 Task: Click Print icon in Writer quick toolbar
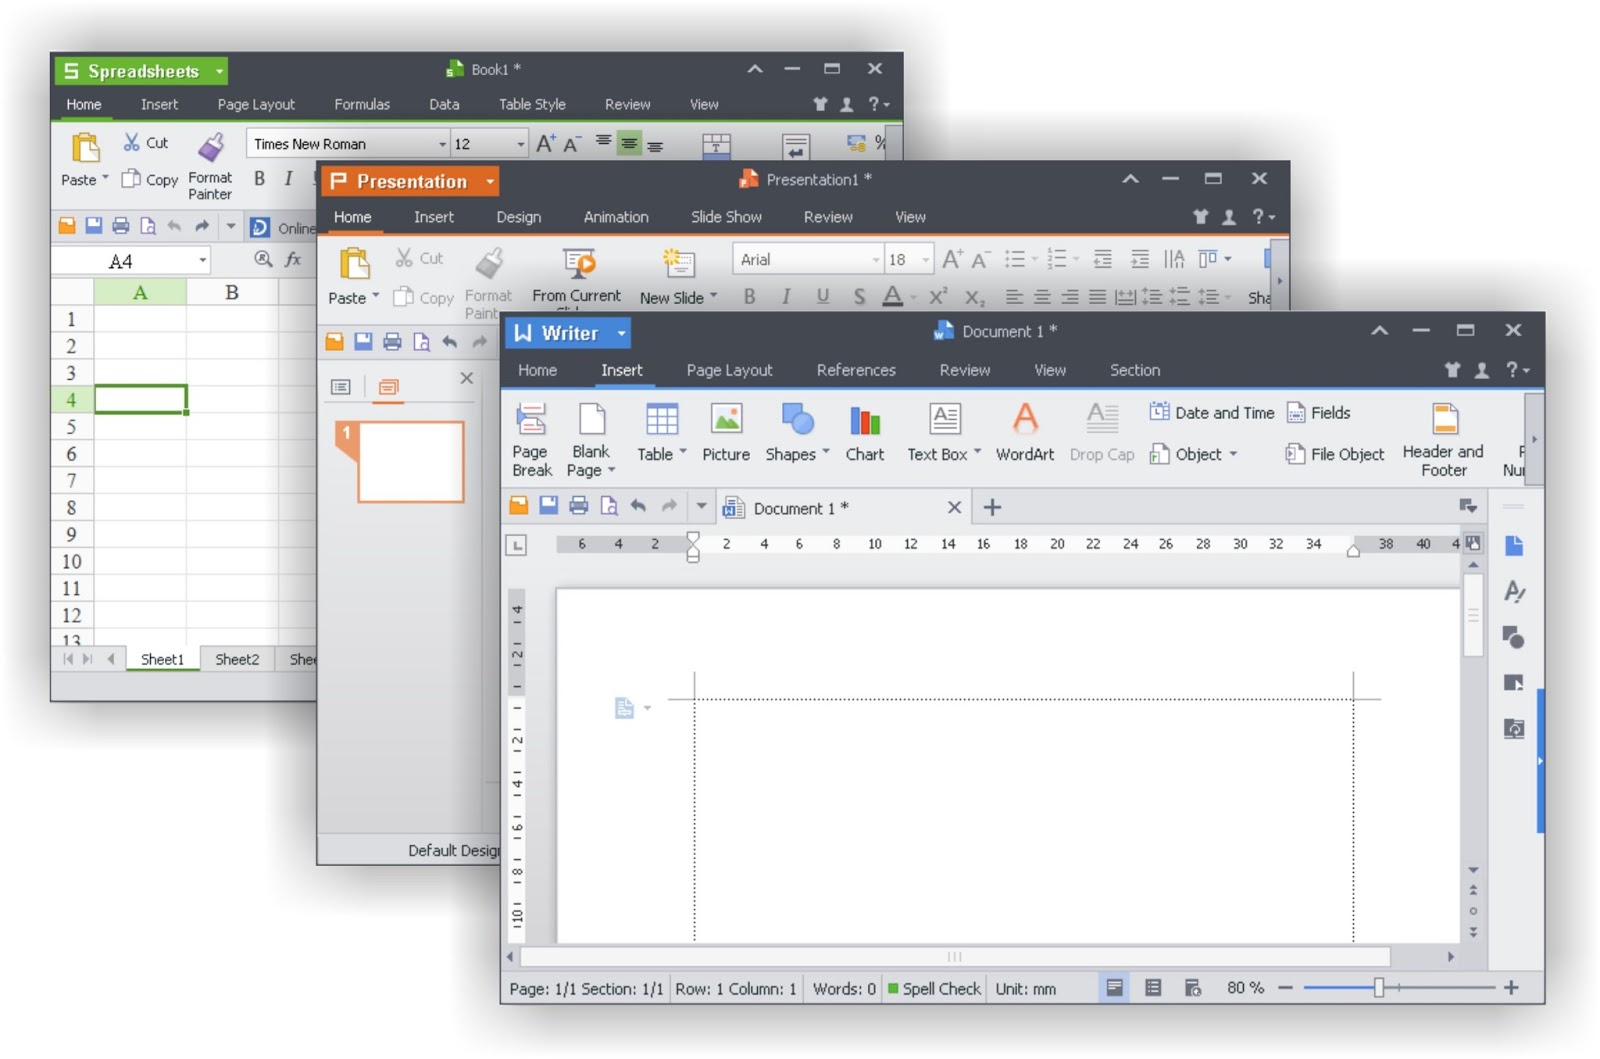pos(579,506)
